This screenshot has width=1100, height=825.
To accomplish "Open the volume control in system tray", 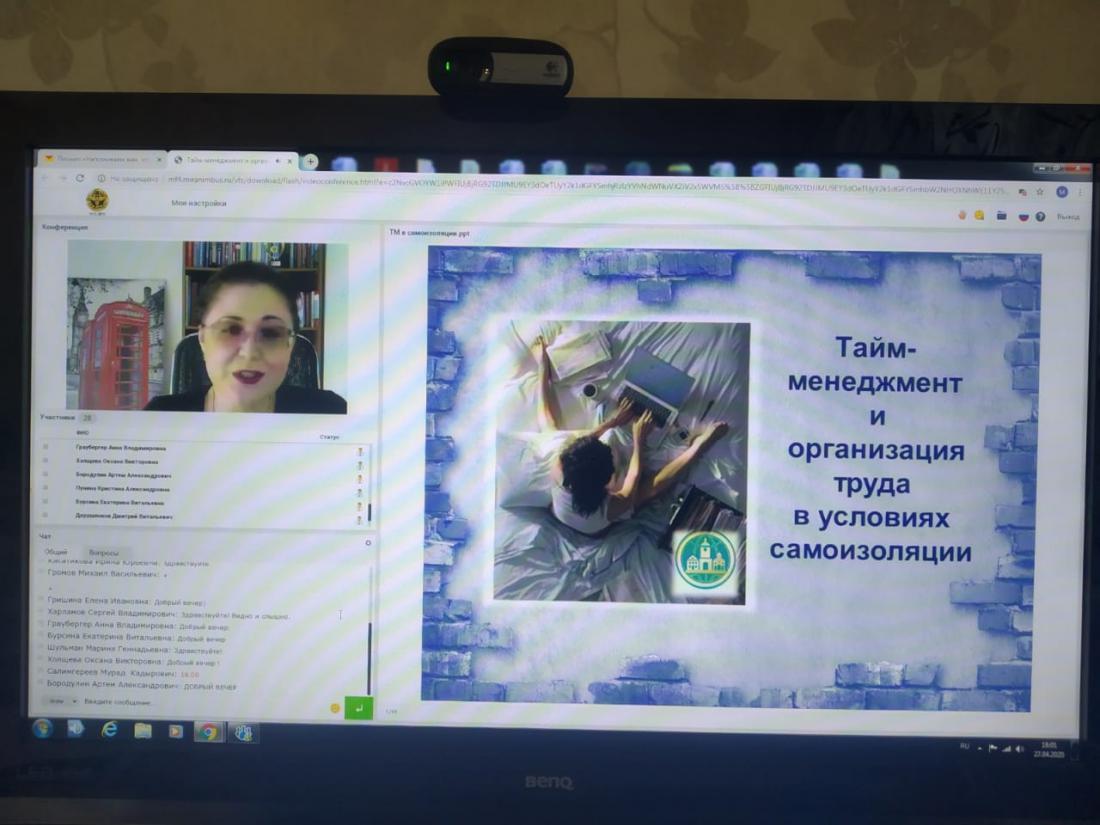I will tap(1019, 750).
